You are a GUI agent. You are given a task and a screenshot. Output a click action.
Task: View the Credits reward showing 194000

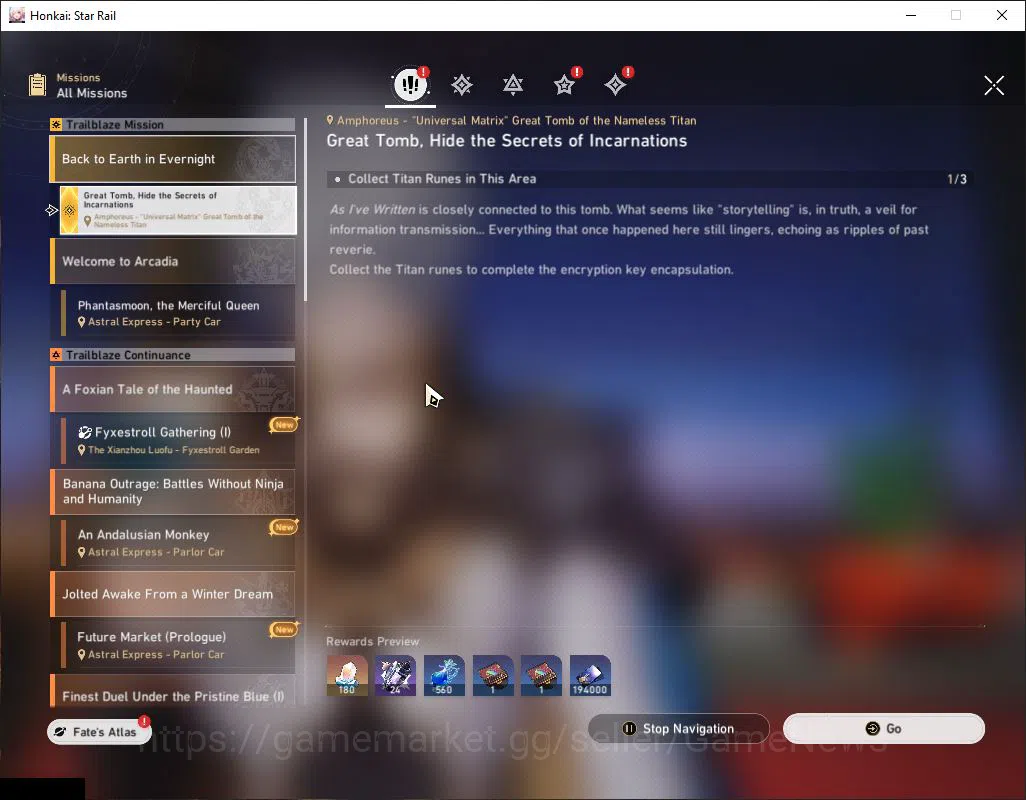tap(590, 675)
